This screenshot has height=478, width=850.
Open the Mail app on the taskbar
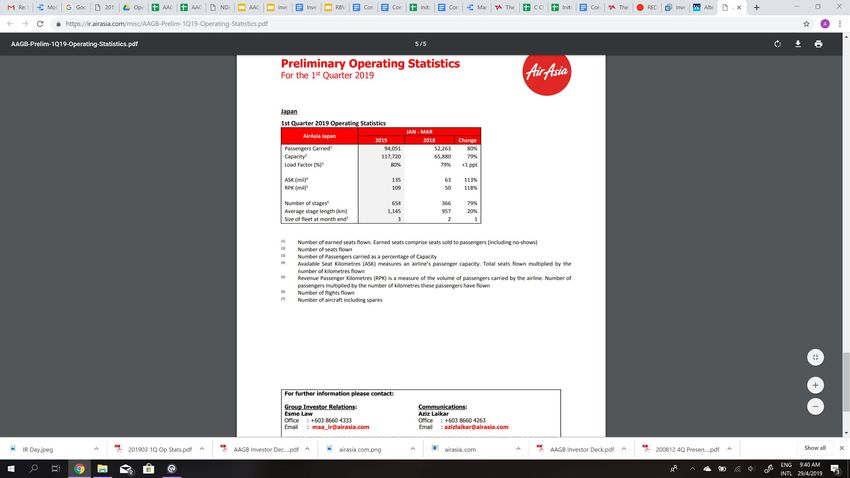(126, 469)
